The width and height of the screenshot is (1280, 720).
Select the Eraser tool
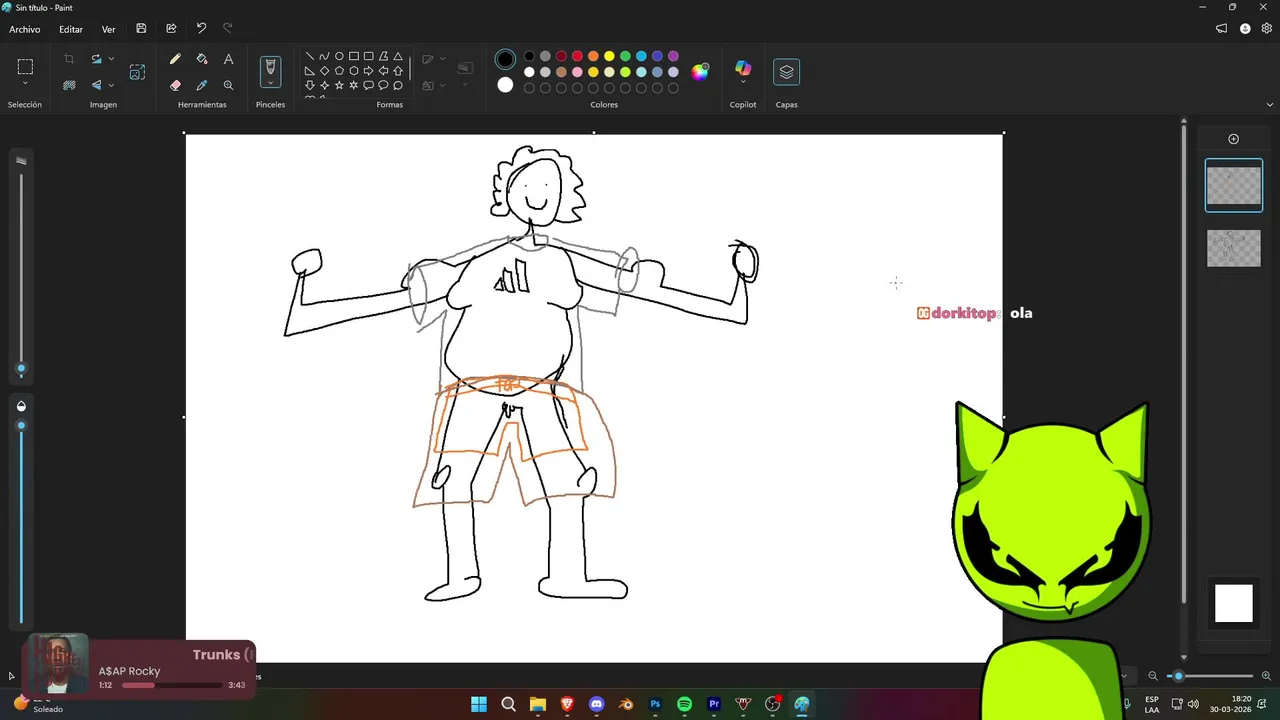[x=175, y=85]
